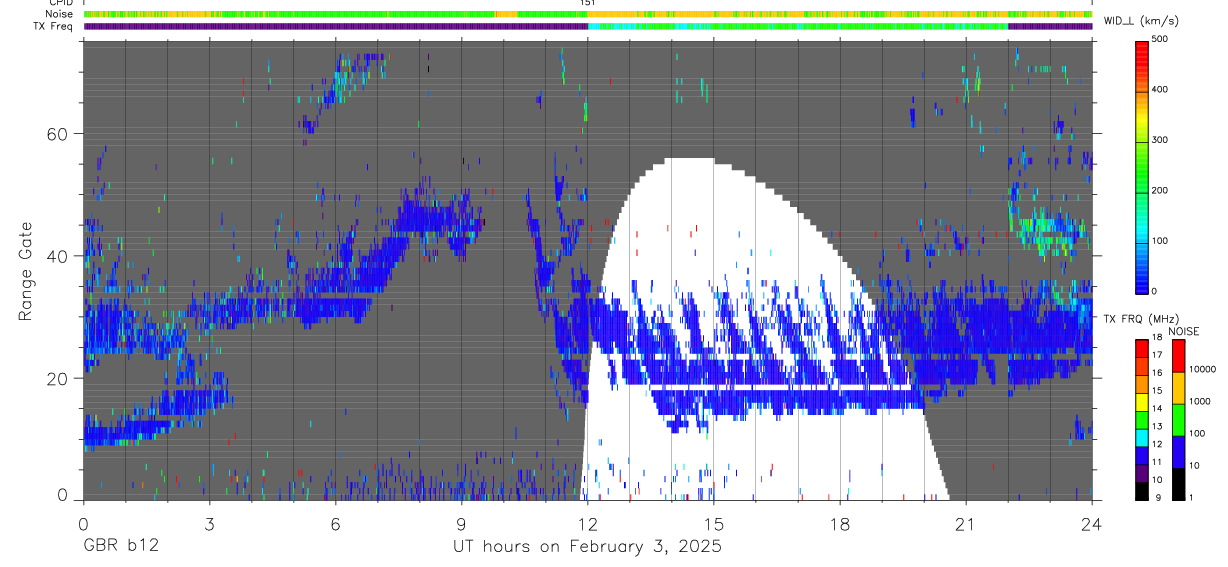1228x567 pixels.
Task: Click x-axis tick label 24
Action: coord(1092,523)
